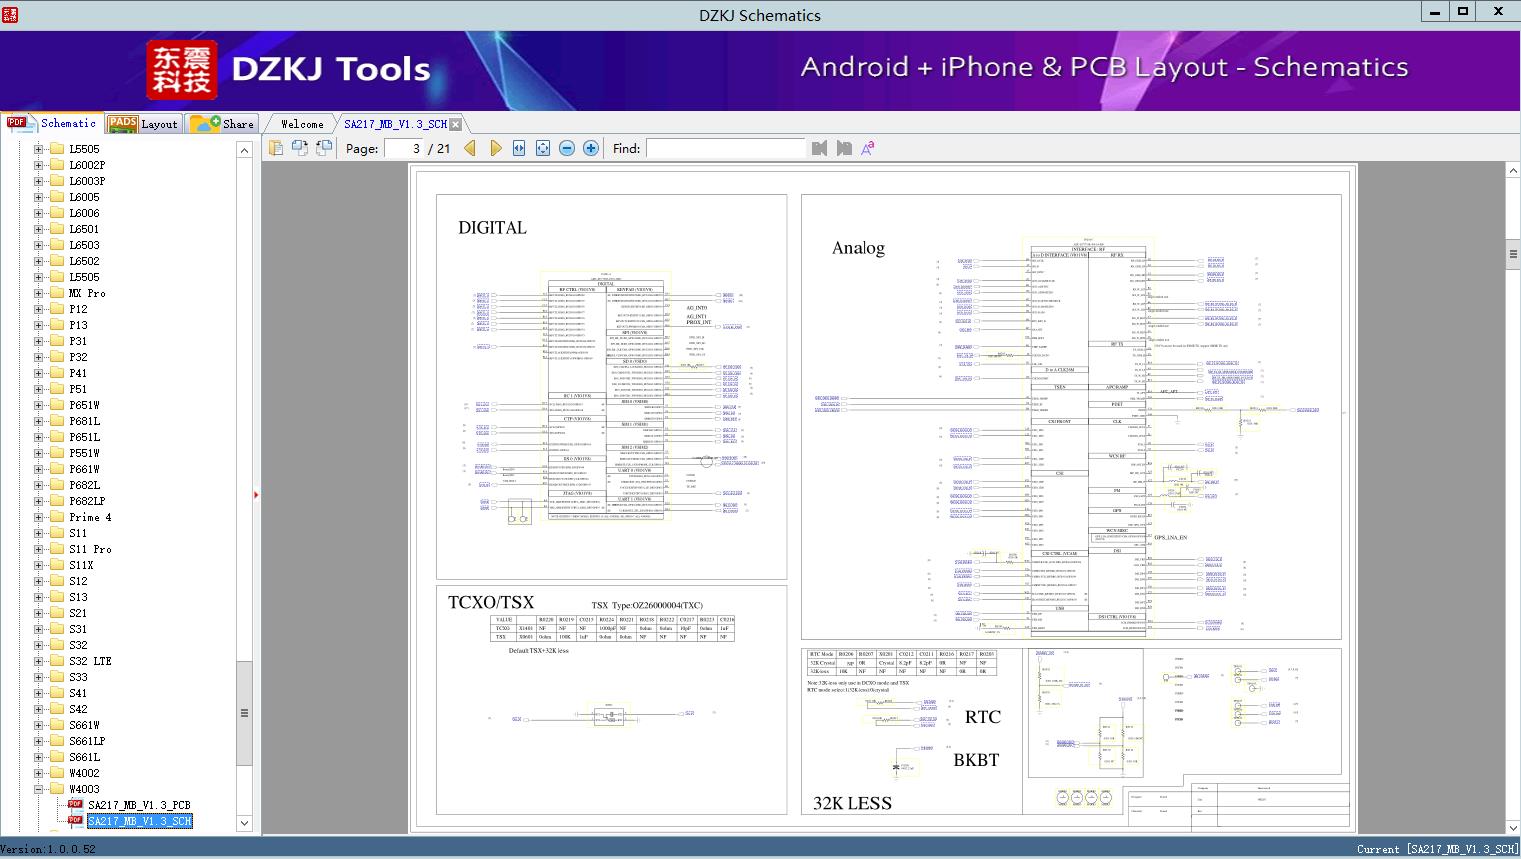Collapse the W4003 folder

(x=39, y=789)
